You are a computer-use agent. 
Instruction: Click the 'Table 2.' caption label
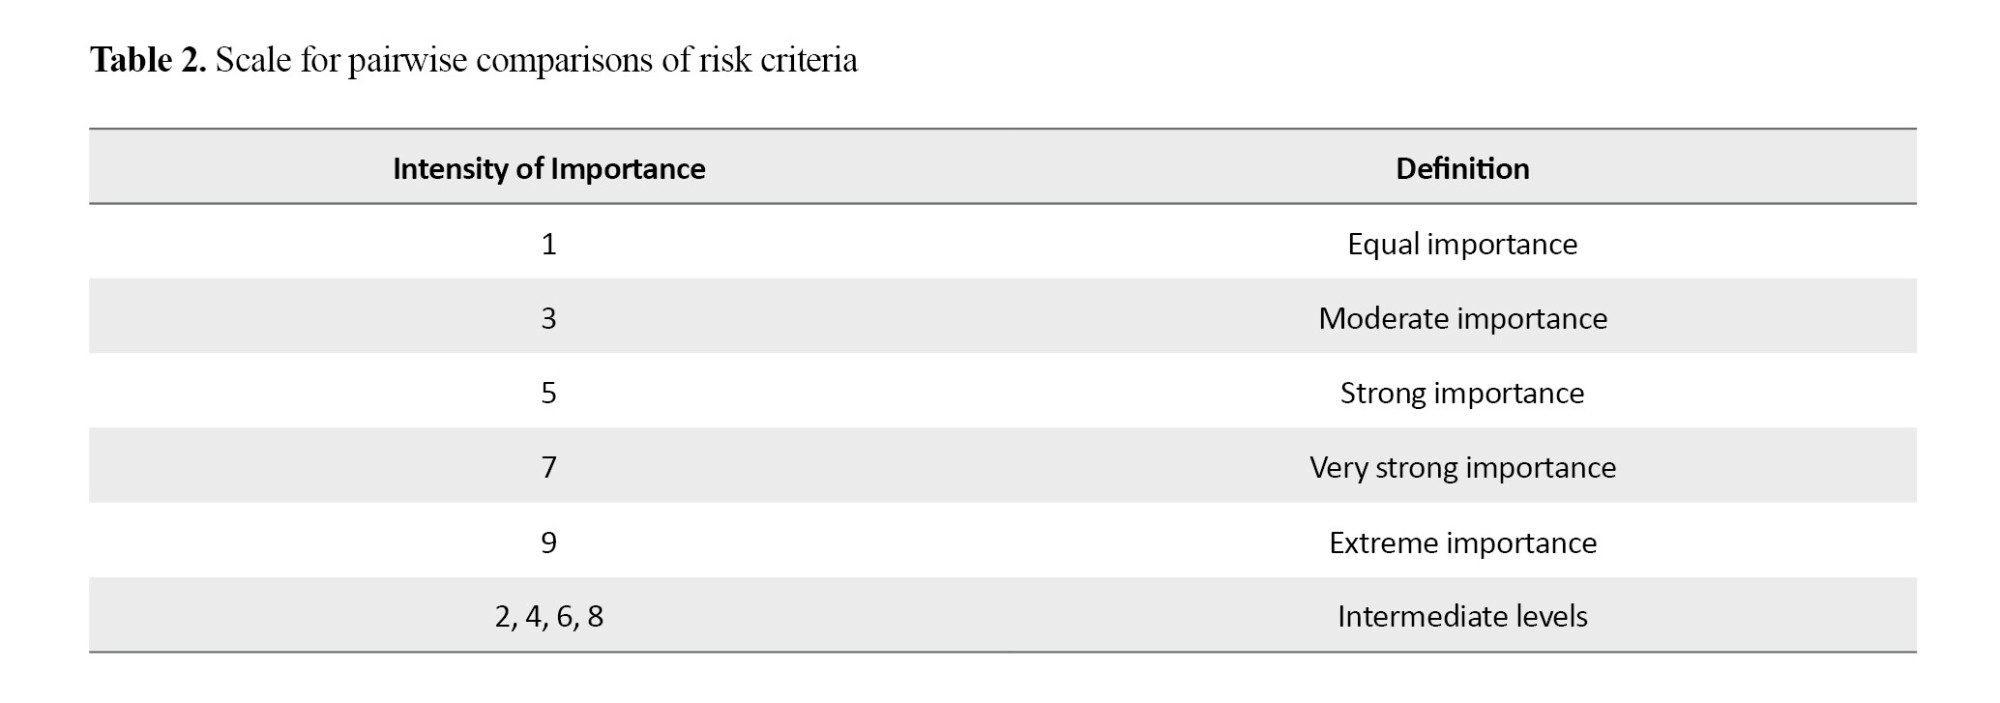pyautogui.click(x=148, y=60)
